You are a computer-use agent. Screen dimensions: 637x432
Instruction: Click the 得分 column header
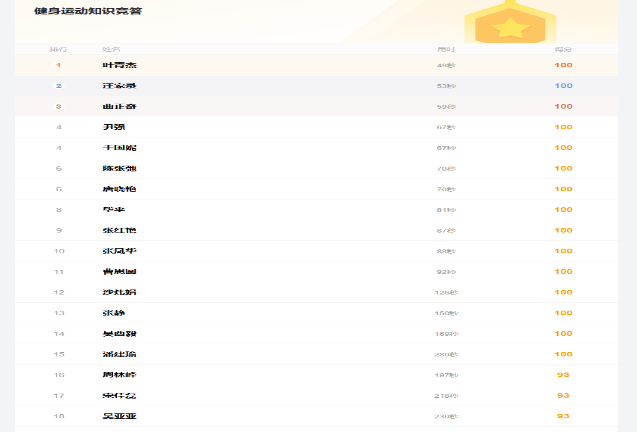coord(563,49)
